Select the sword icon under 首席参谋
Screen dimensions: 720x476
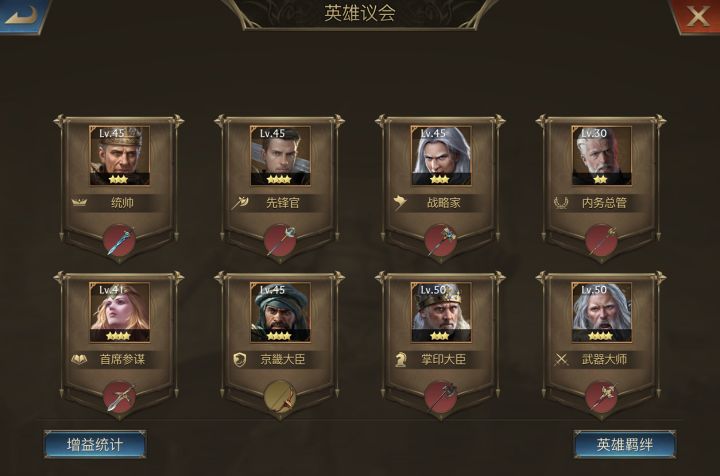click(x=119, y=397)
